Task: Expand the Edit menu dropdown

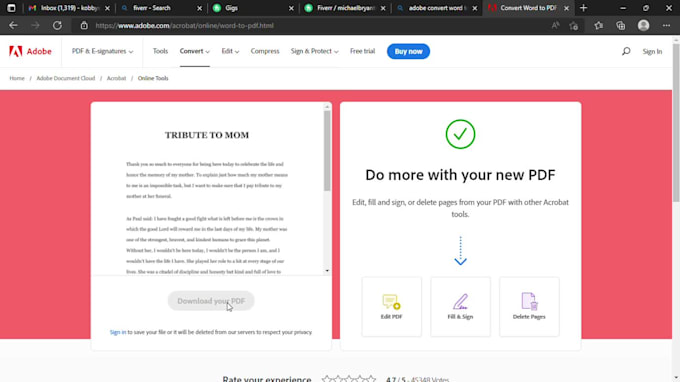Action: coord(230,51)
